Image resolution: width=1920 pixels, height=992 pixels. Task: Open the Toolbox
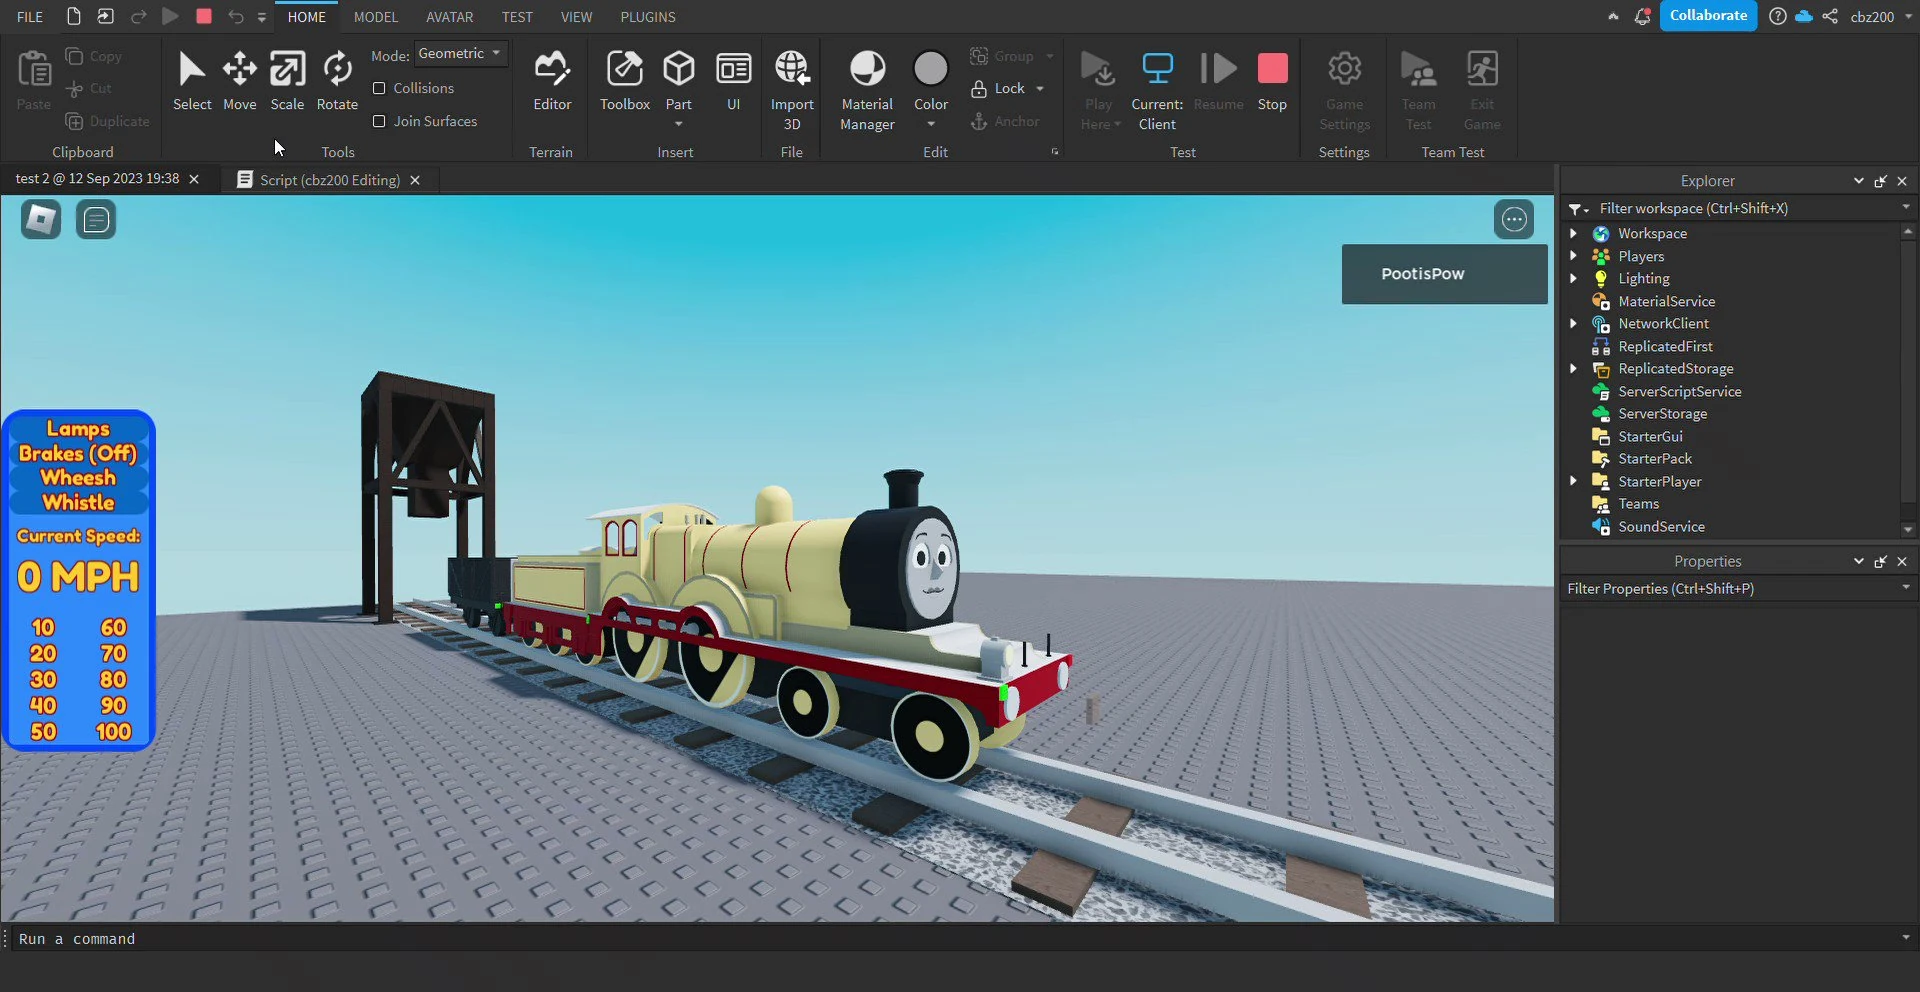624,80
